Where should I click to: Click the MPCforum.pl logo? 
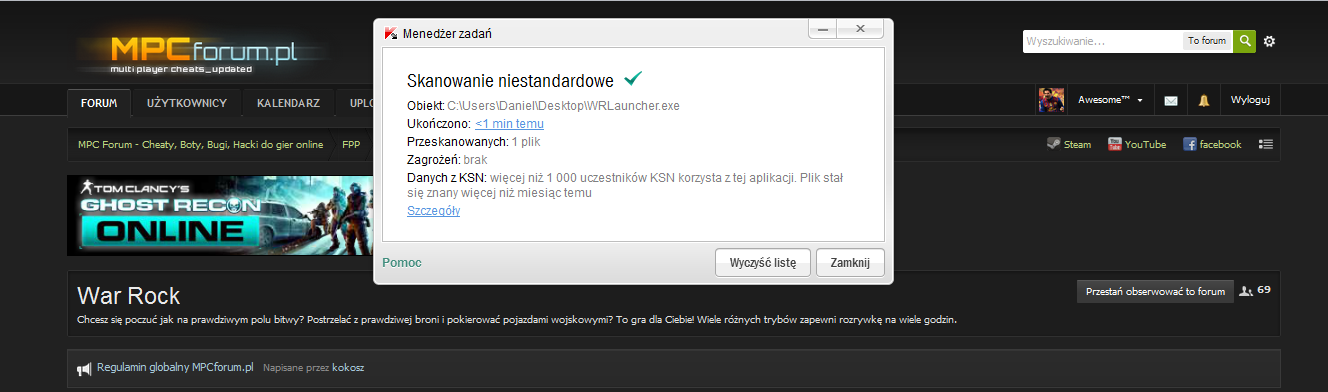point(205,54)
